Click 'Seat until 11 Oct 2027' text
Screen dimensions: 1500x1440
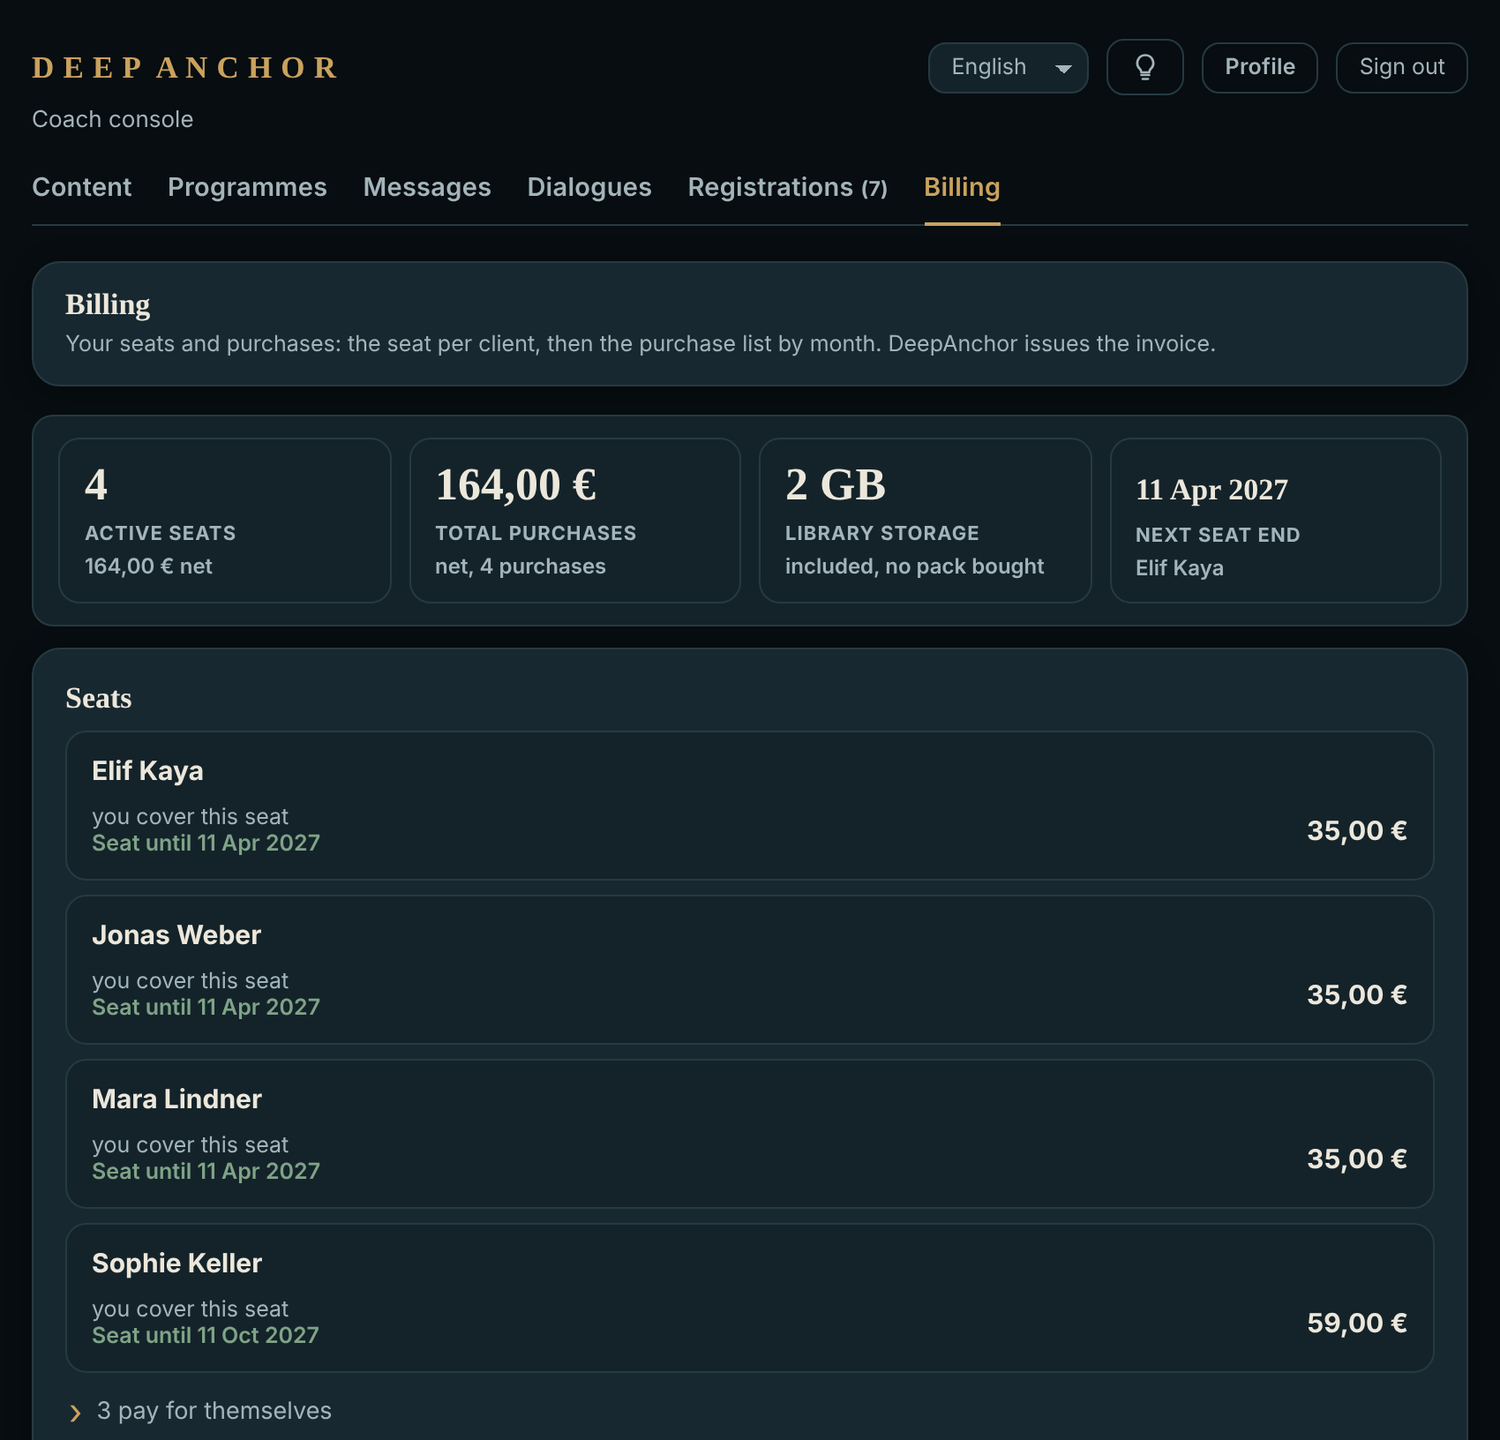(x=205, y=1335)
